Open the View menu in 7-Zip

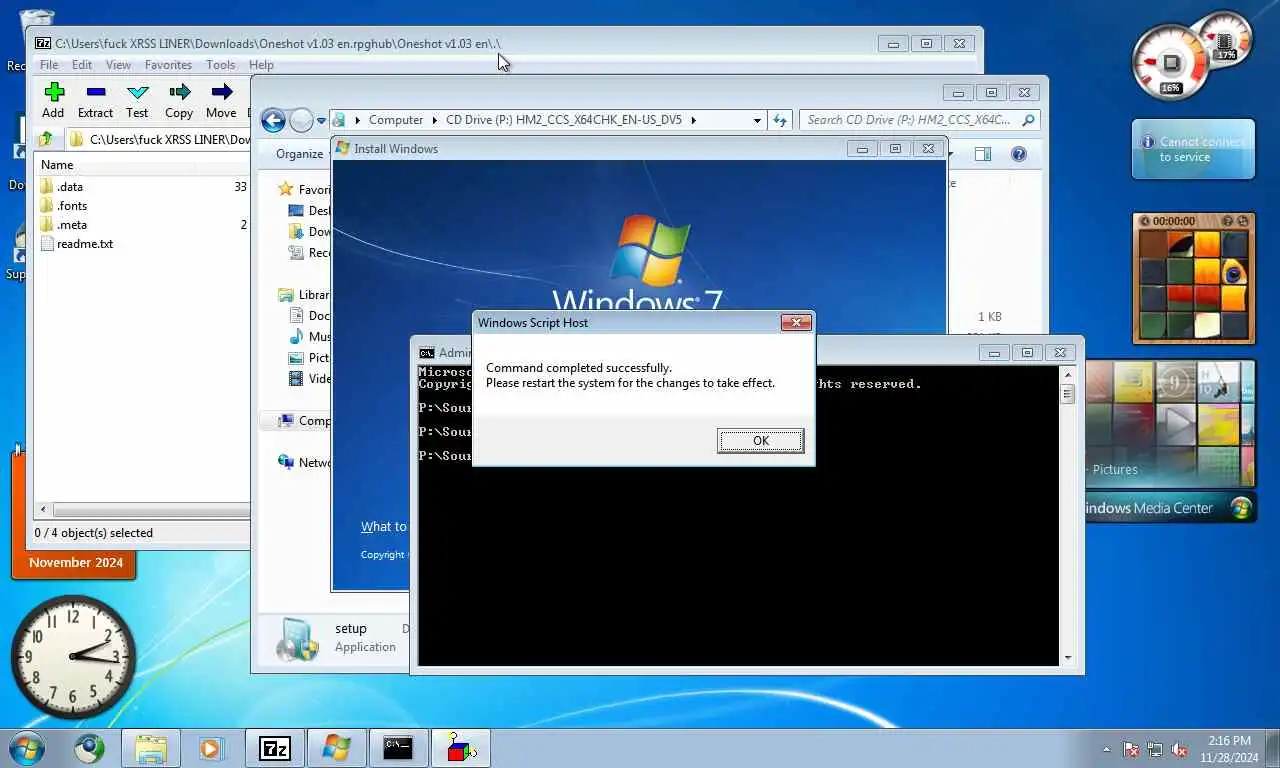pos(118,65)
